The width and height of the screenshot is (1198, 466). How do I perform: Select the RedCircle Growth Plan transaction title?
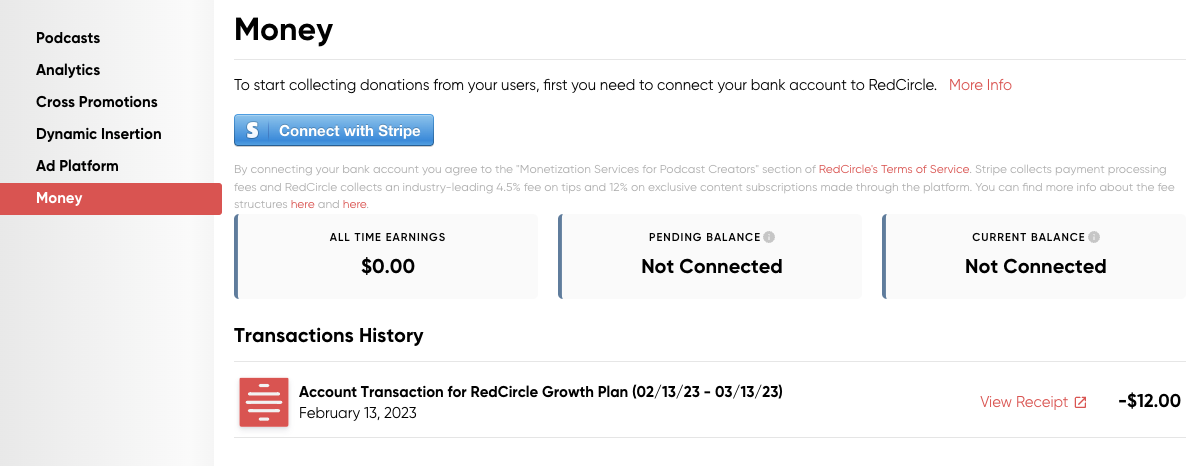[x=540, y=392]
